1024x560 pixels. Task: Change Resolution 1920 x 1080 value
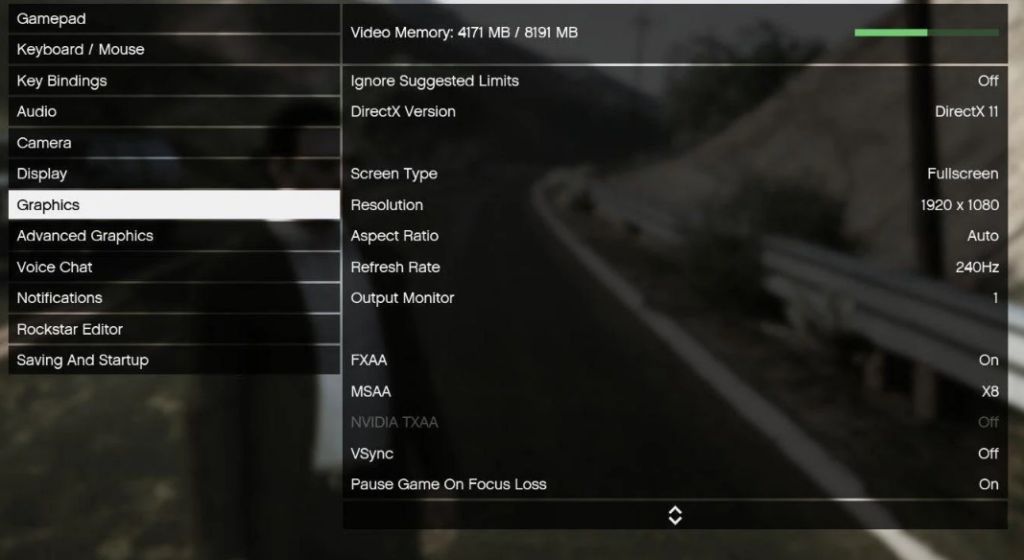tap(959, 205)
